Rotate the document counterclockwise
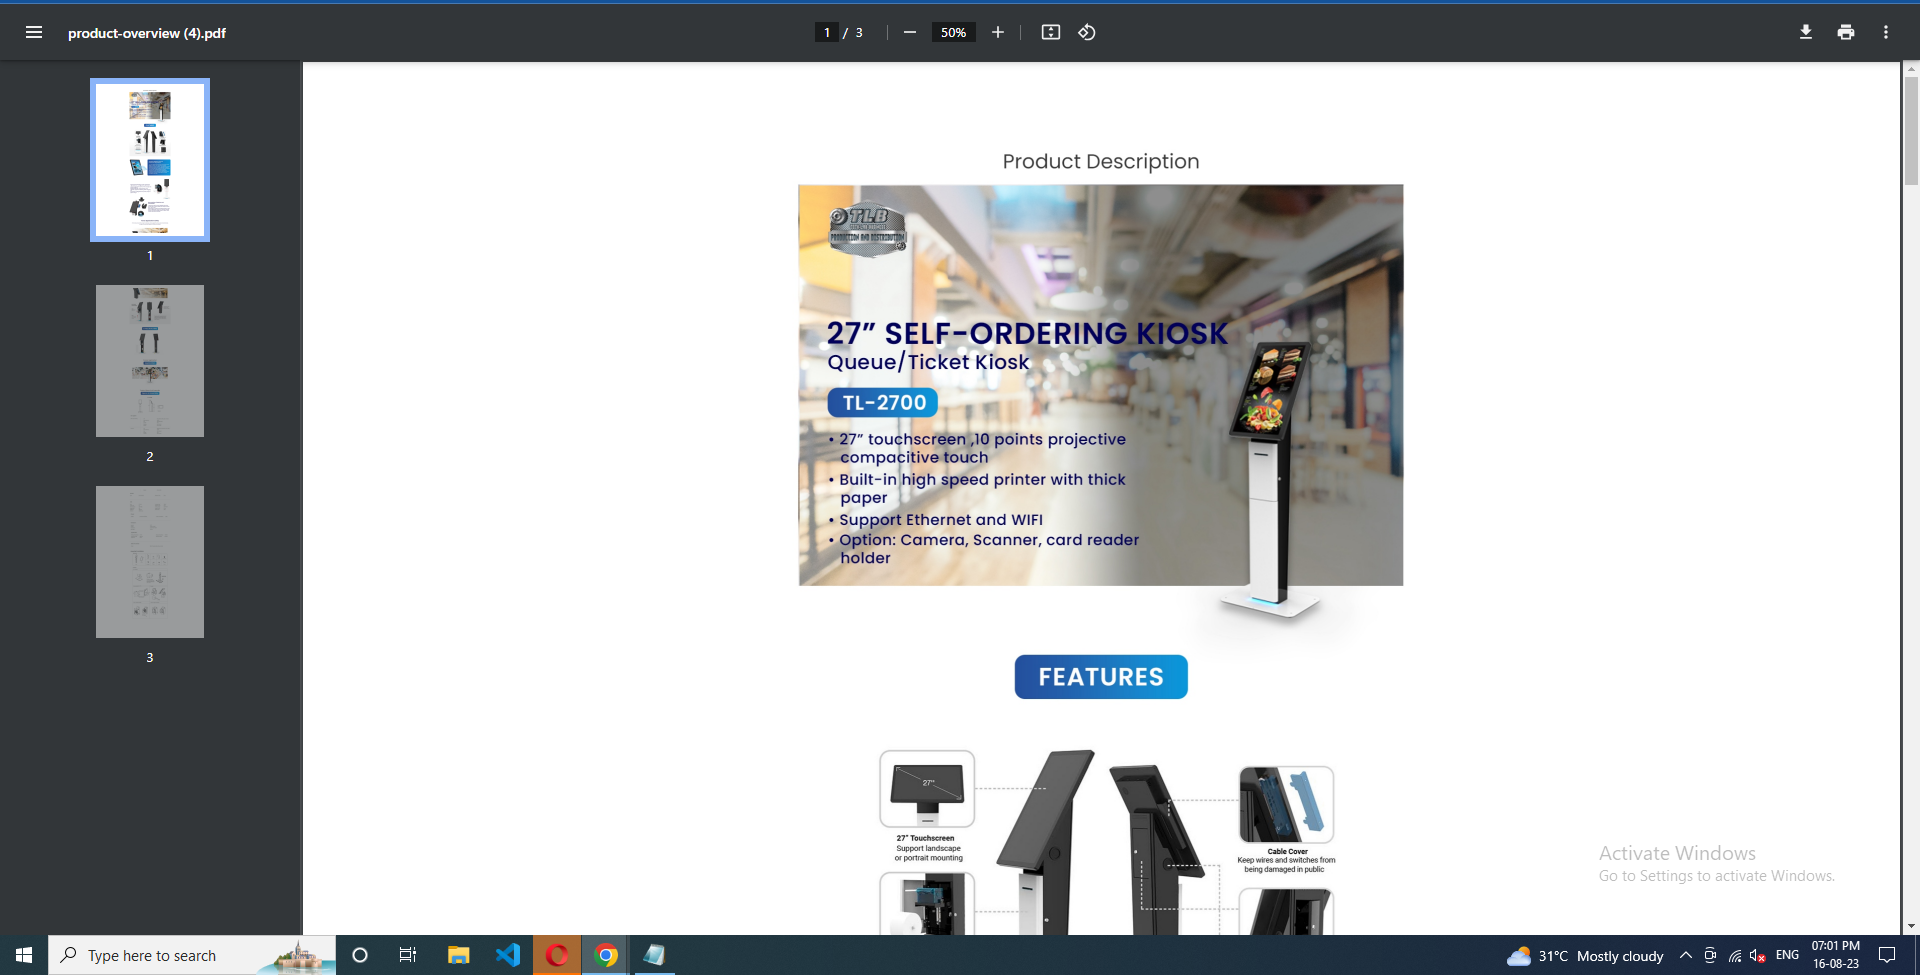Image resolution: width=1920 pixels, height=975 pixels. (1087, 32)
